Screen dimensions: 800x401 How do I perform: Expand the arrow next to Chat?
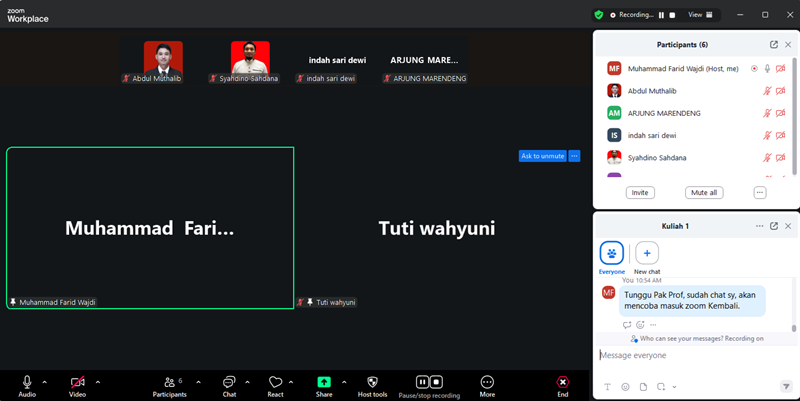click(247, 382)
